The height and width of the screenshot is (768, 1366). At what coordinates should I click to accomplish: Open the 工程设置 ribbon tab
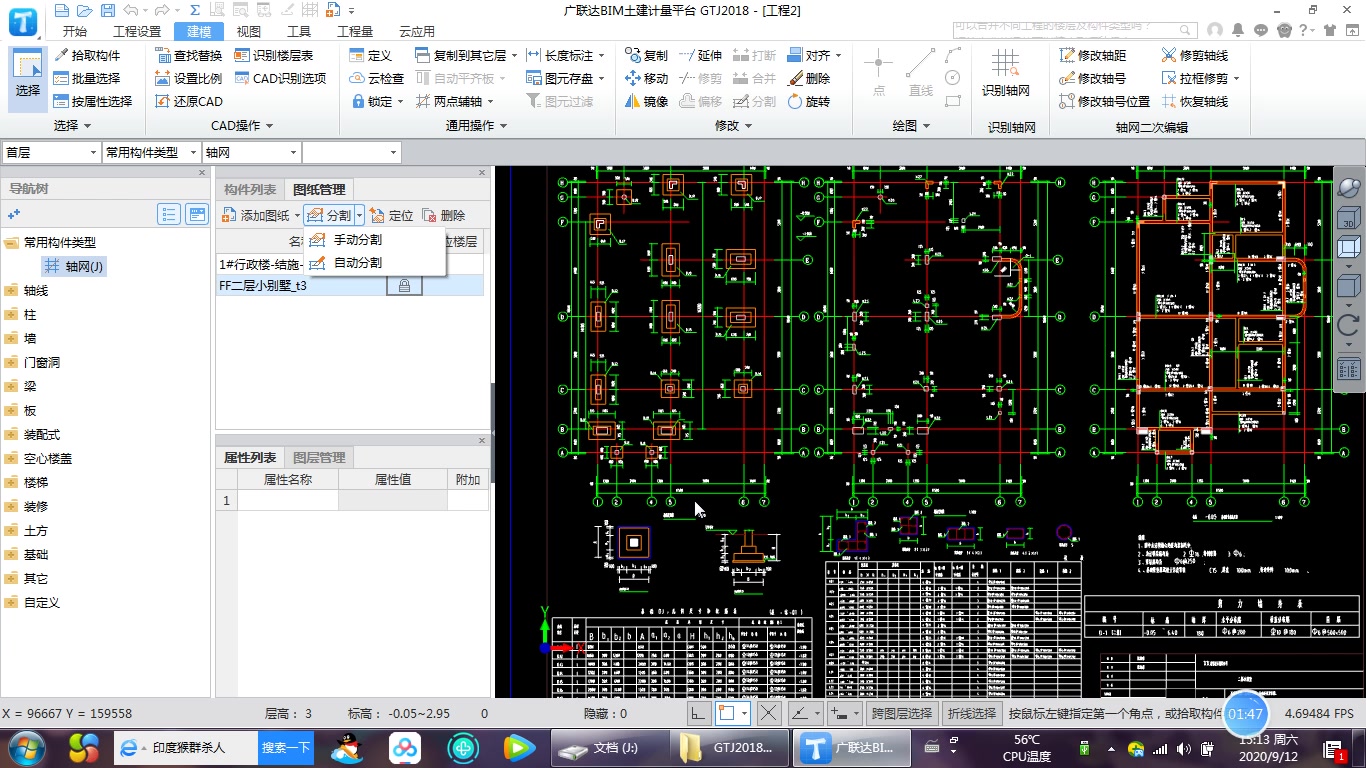pyautogui.click(x=137, y=32)
